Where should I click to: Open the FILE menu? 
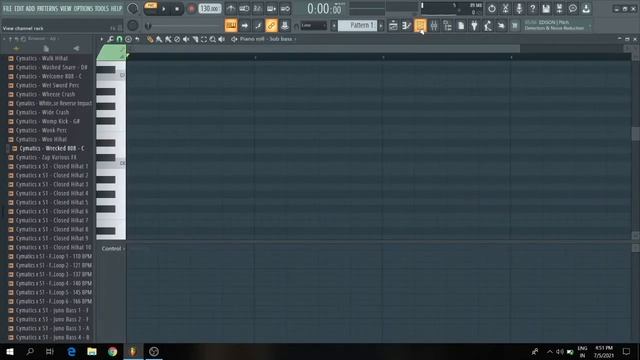[7, 8]
